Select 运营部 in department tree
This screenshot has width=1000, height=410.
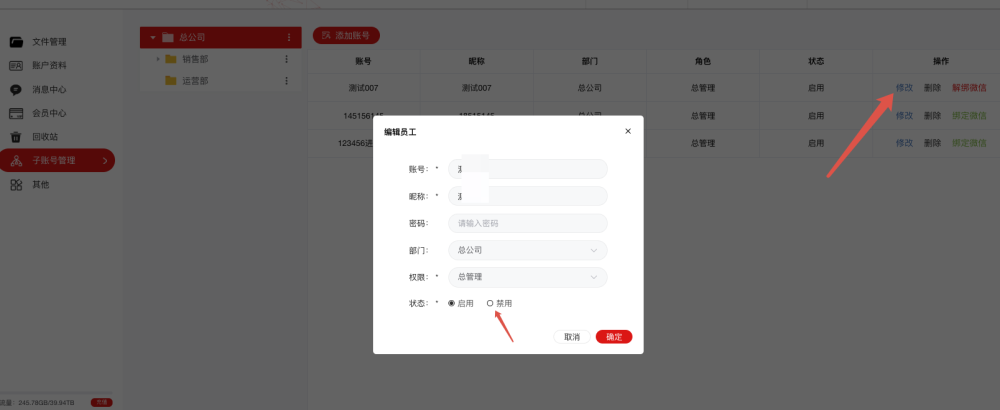click(x=195, y=81)
